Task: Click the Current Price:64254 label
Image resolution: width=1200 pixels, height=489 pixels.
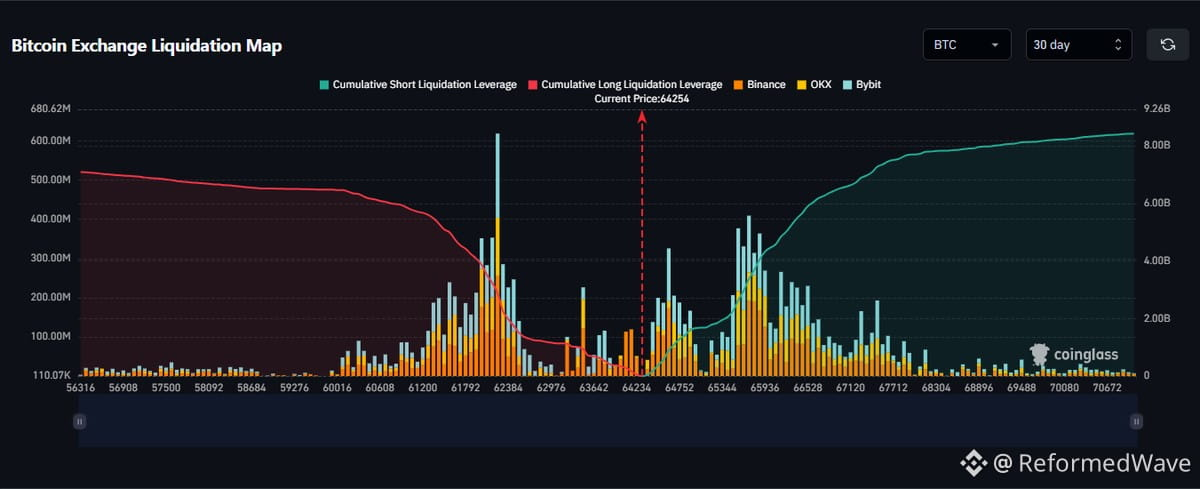Action: [x=642, y=99]
